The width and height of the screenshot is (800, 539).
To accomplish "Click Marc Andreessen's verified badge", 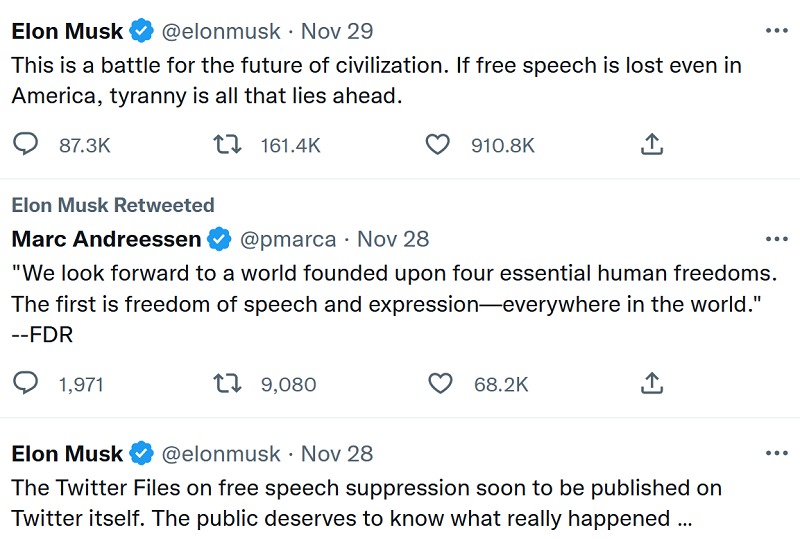I will (219, 239).
